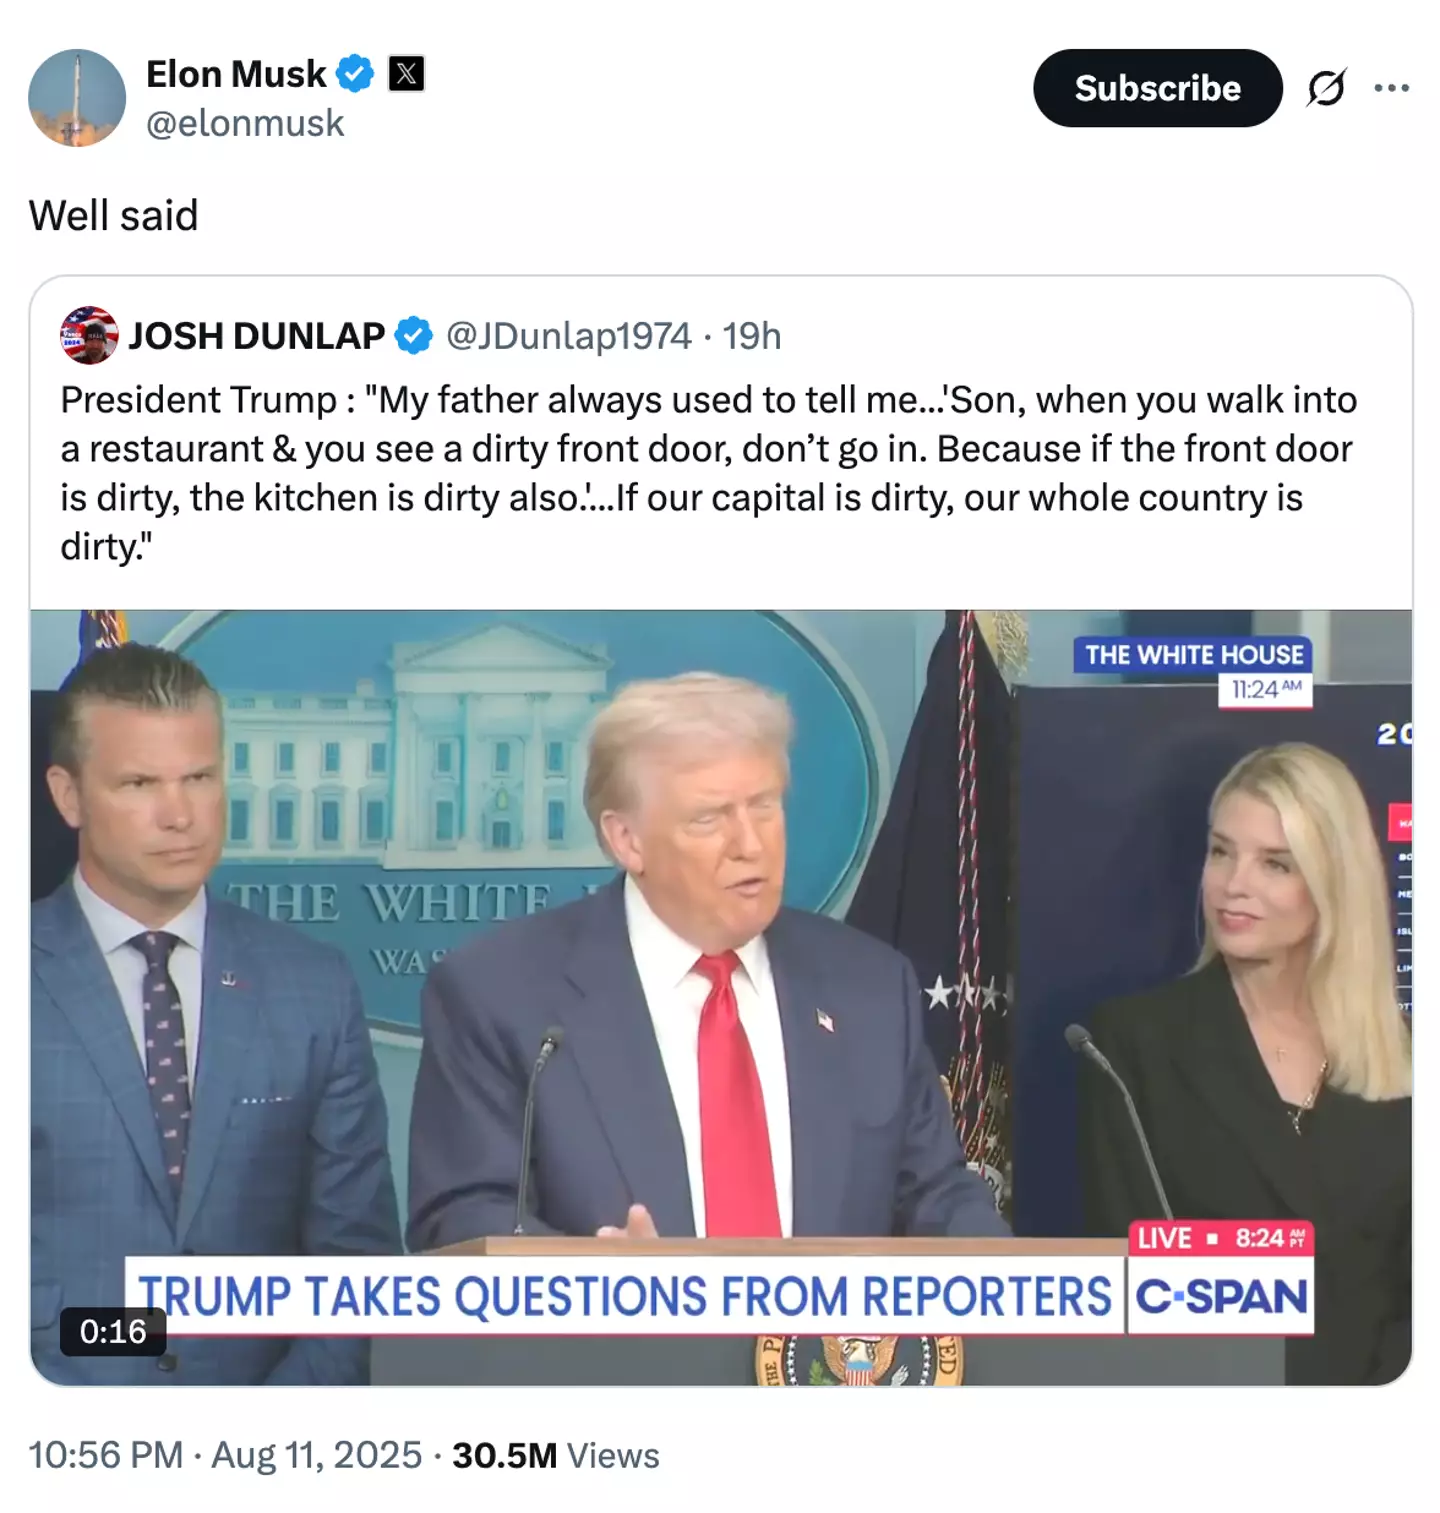This screenshot has height=1513, width=1440.
Task: Click the 30.5M Views count
Action: pyautogui.click(x=555, y=1455)
